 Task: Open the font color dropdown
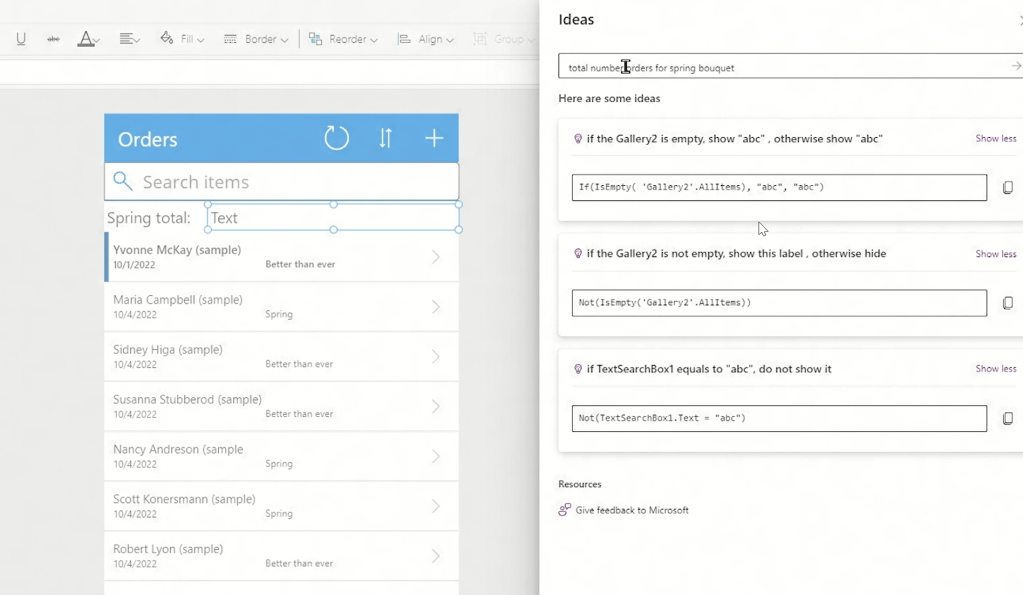(x=89, y=39)
